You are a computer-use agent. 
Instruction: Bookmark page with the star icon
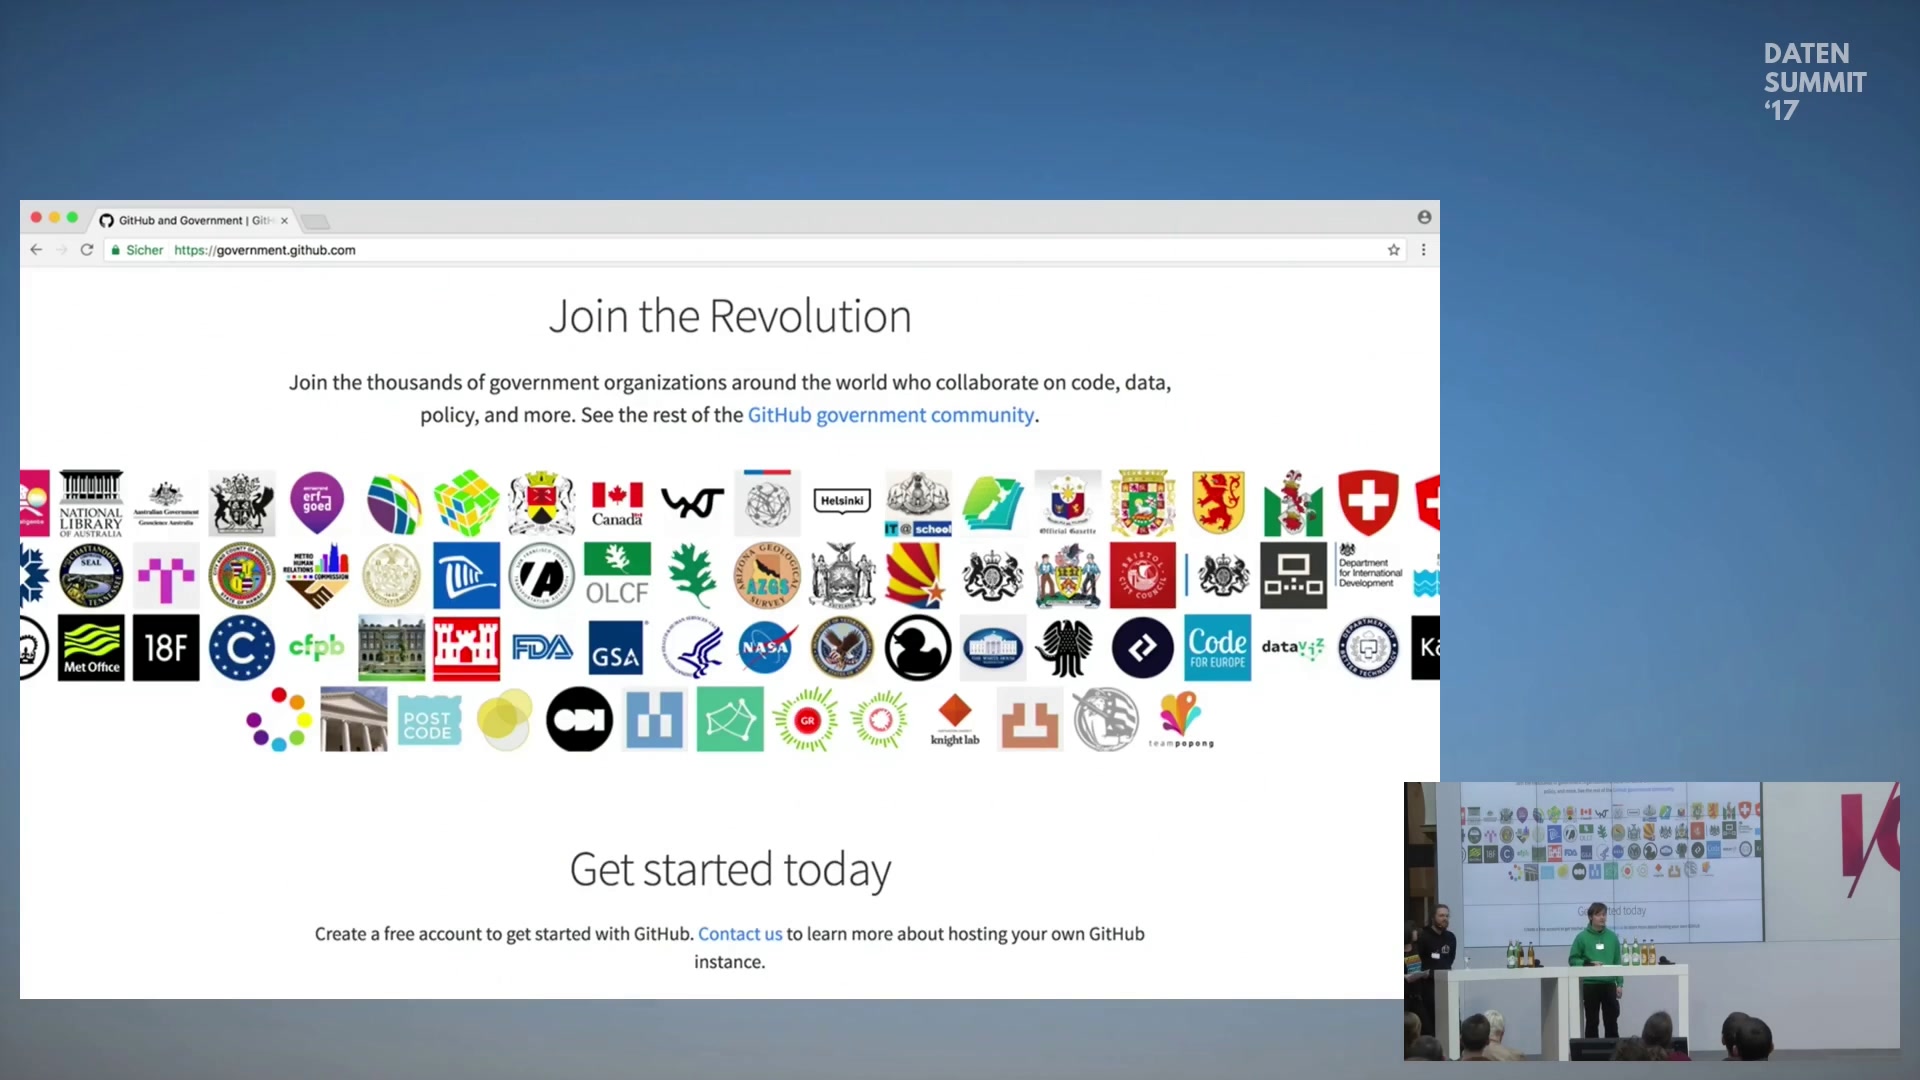1393,250
